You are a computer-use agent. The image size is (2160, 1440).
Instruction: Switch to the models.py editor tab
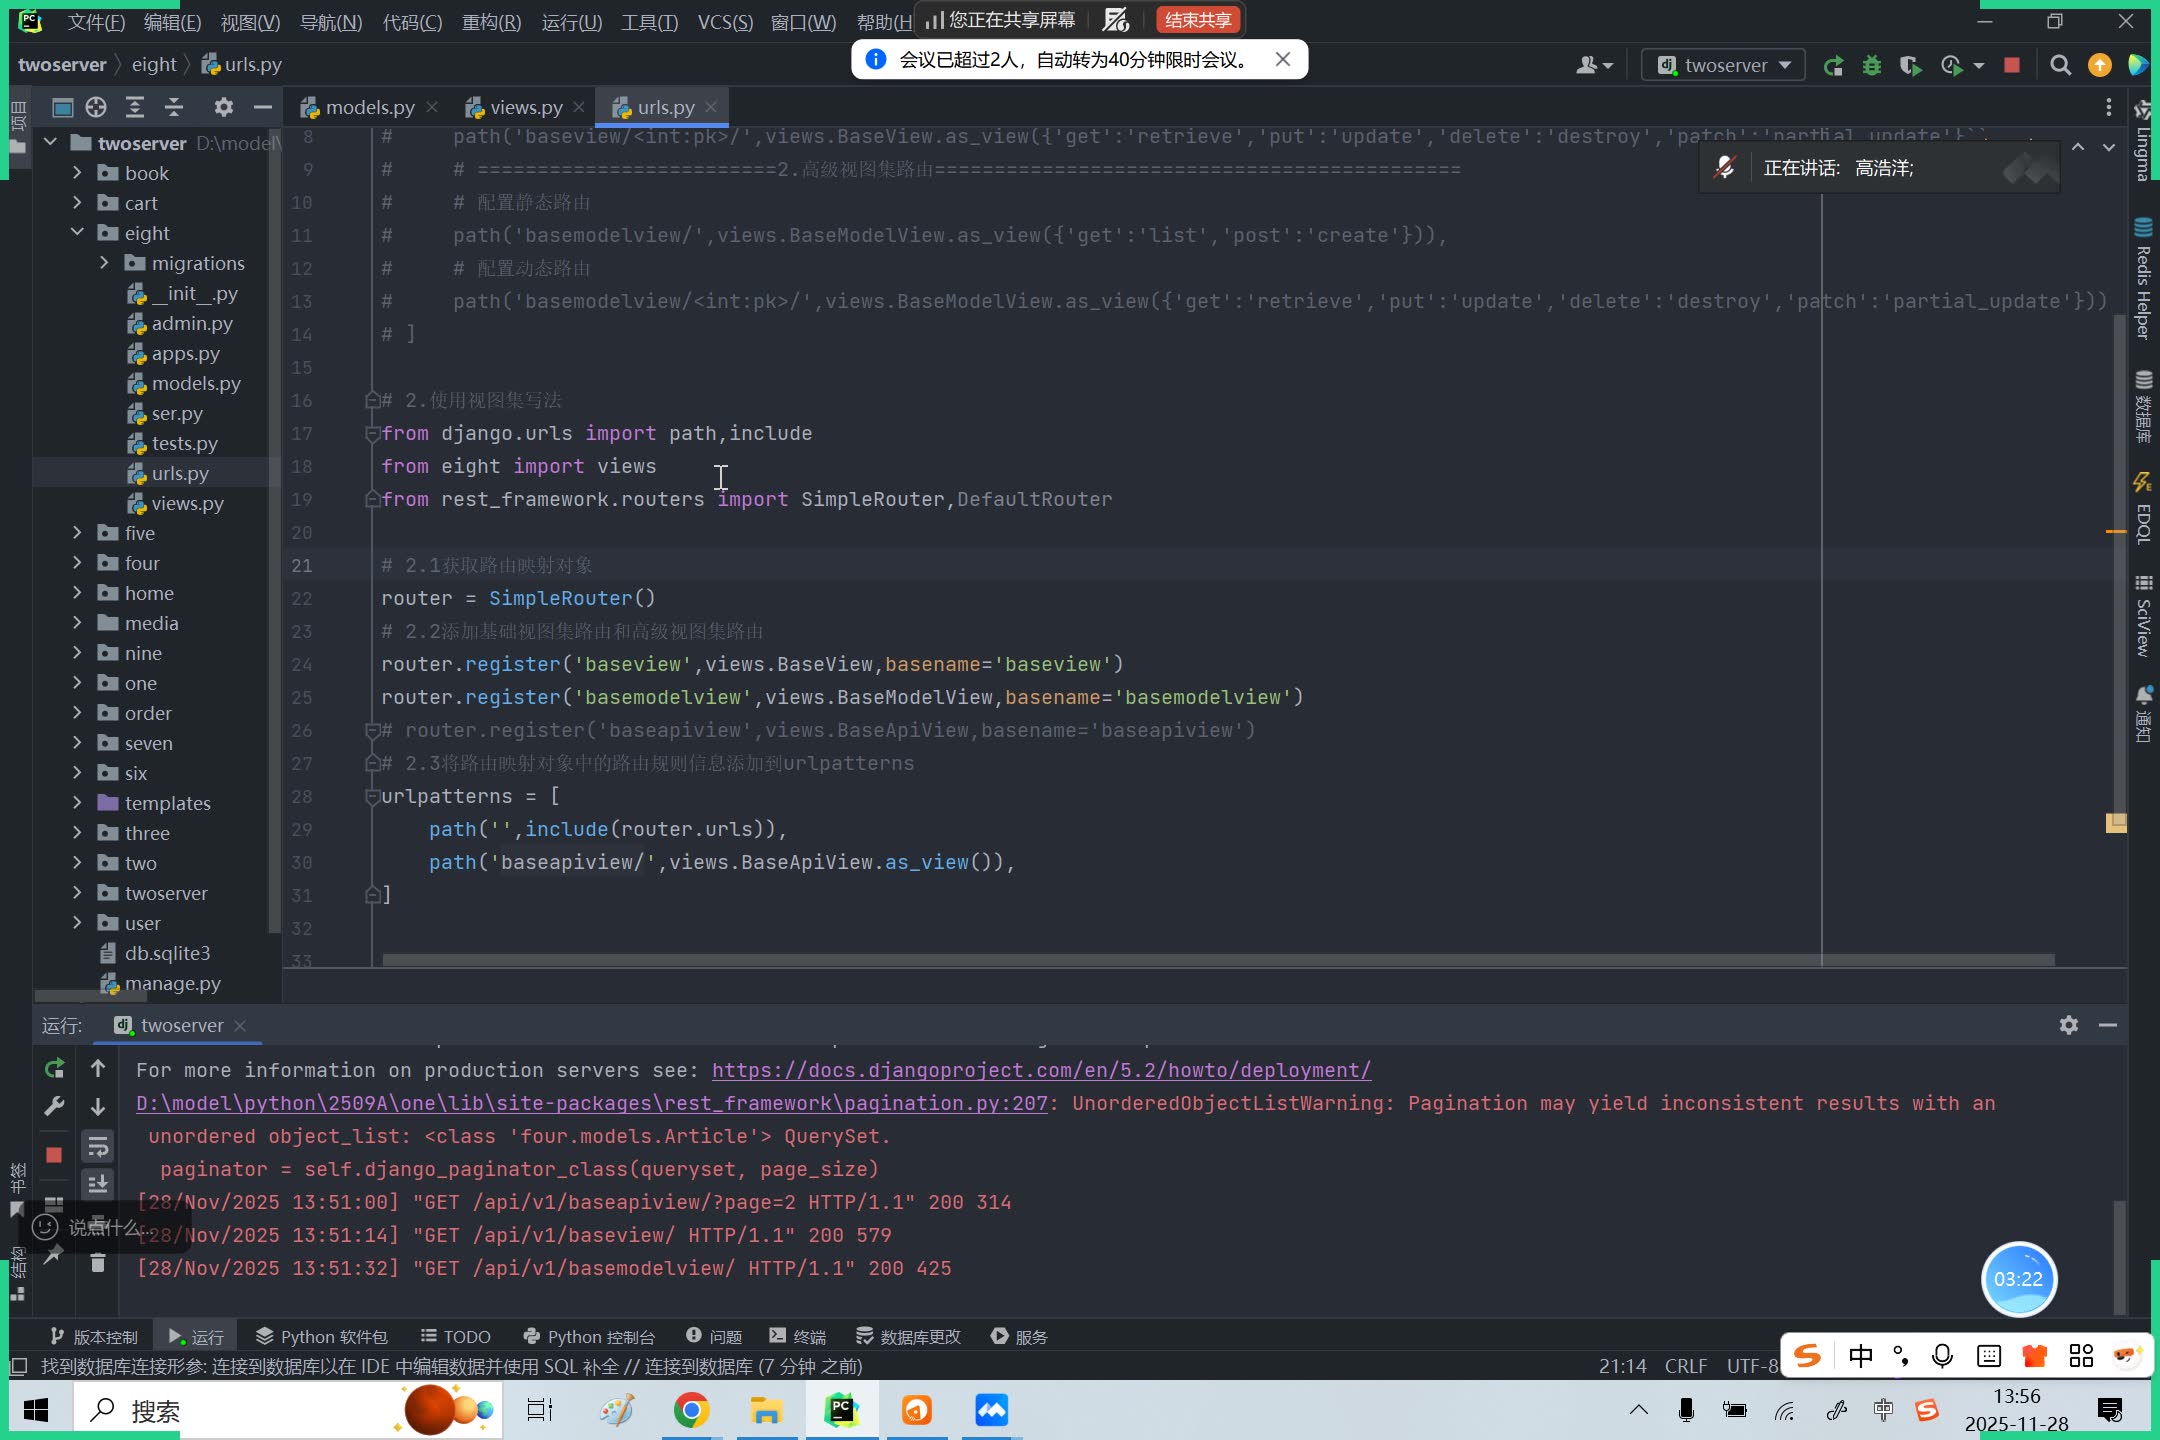[369, 107]
